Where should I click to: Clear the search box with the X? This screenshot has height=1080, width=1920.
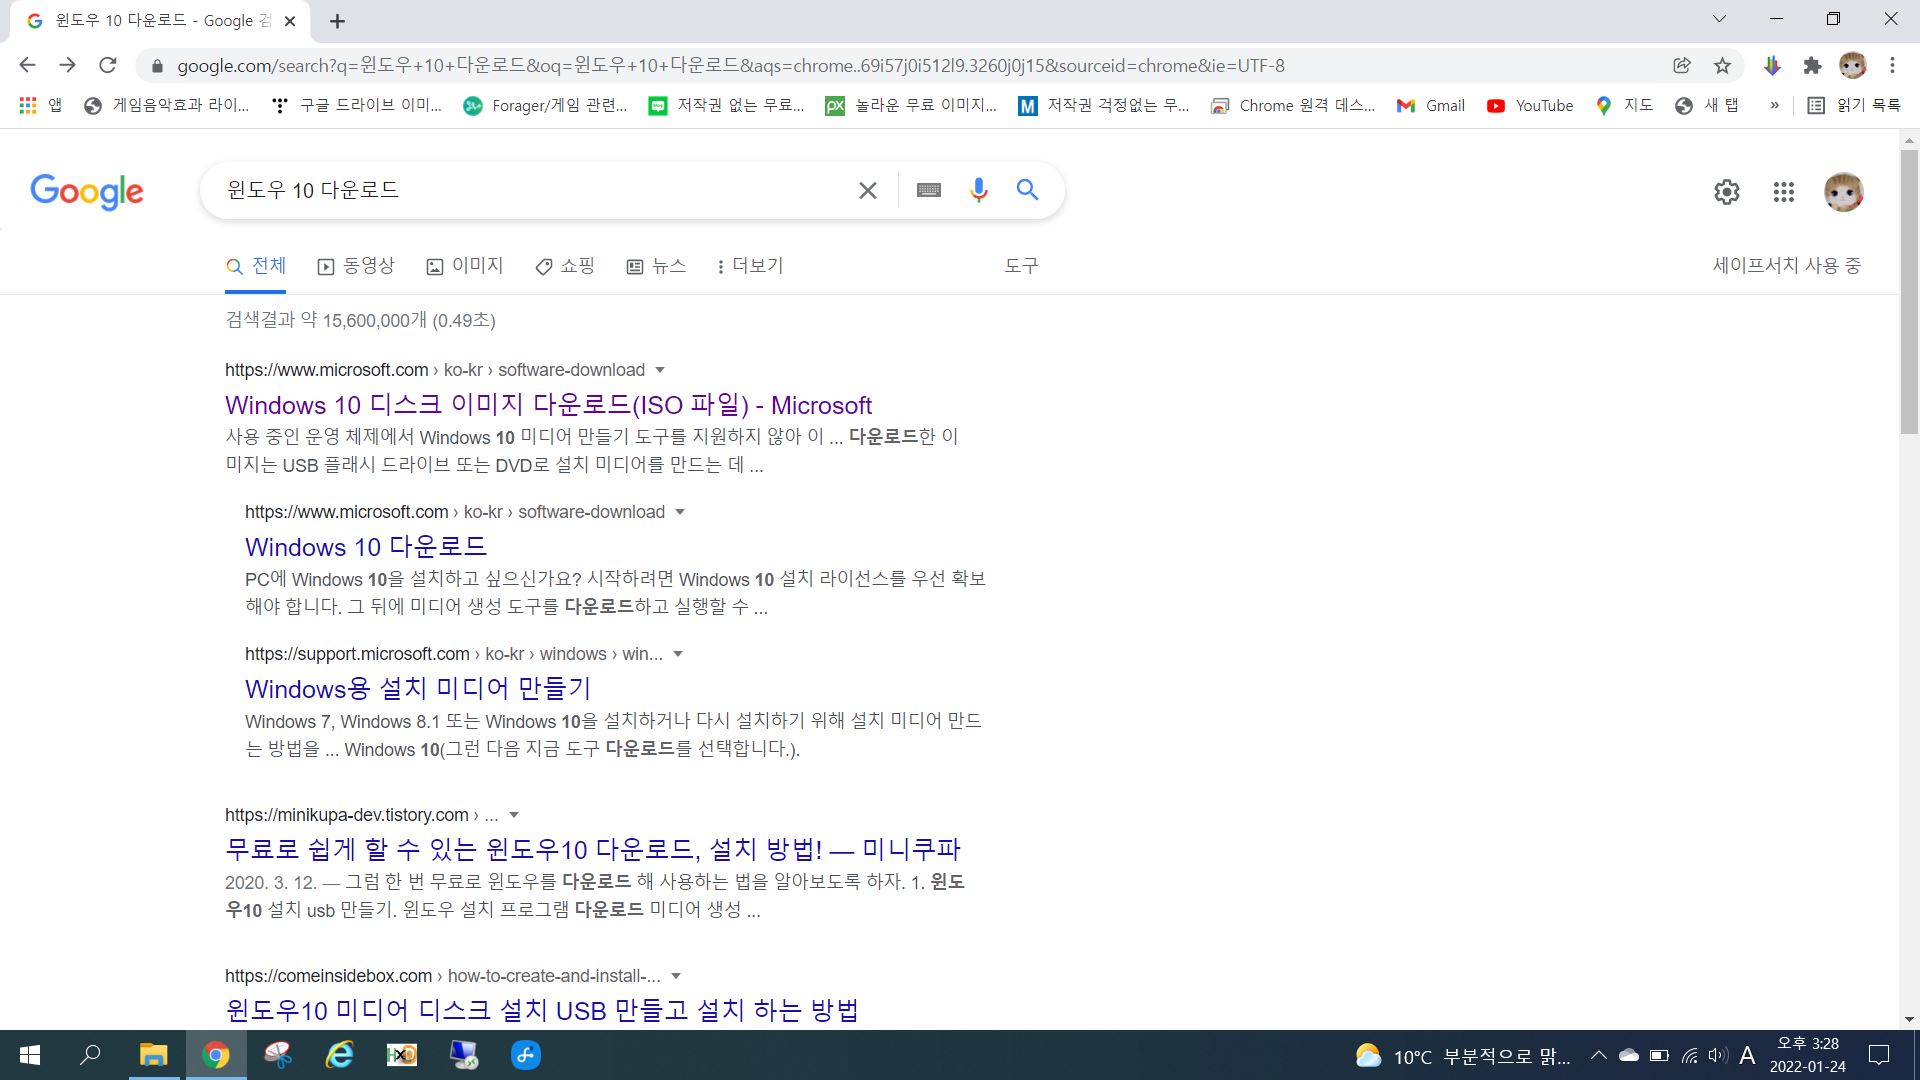click(x=867, y=190)
